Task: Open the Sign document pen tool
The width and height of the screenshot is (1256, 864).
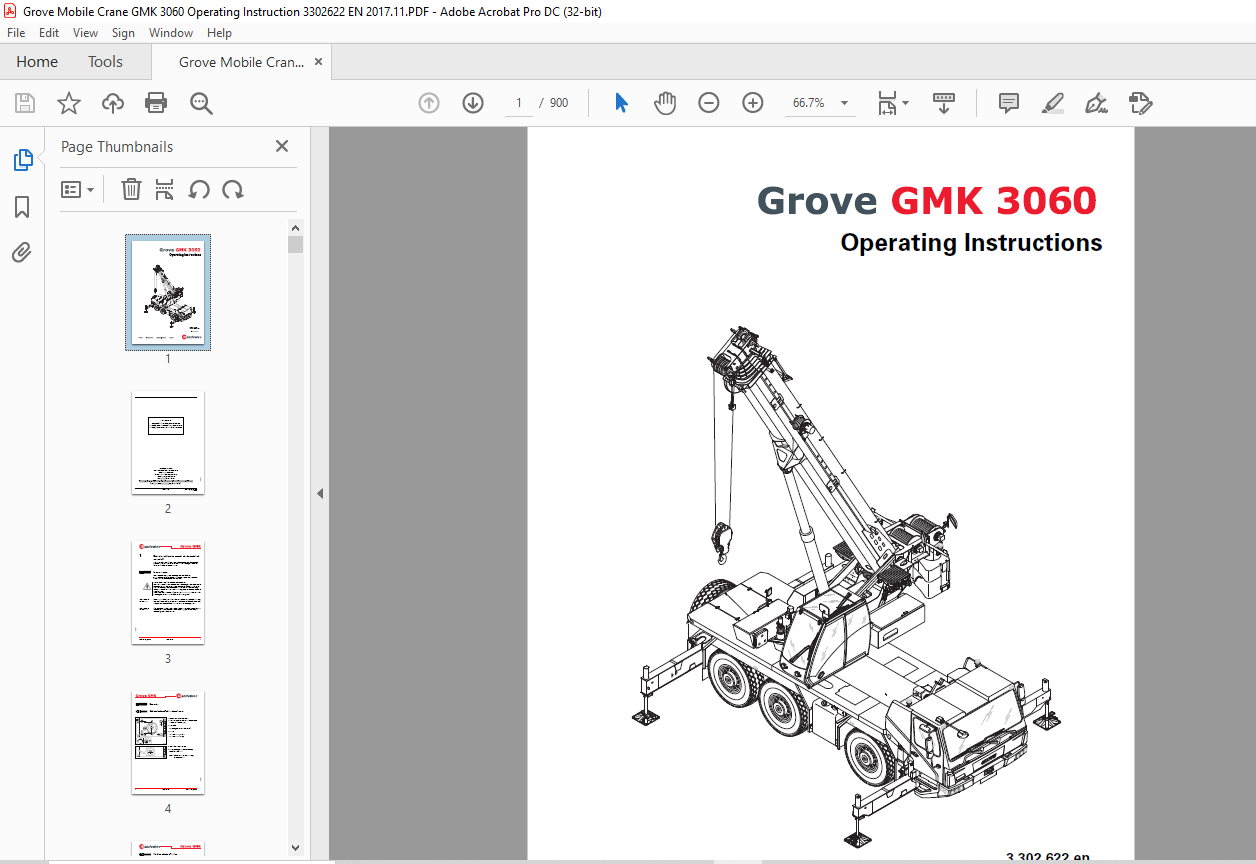Action: pyautogui.click(x=1096, y=103)
